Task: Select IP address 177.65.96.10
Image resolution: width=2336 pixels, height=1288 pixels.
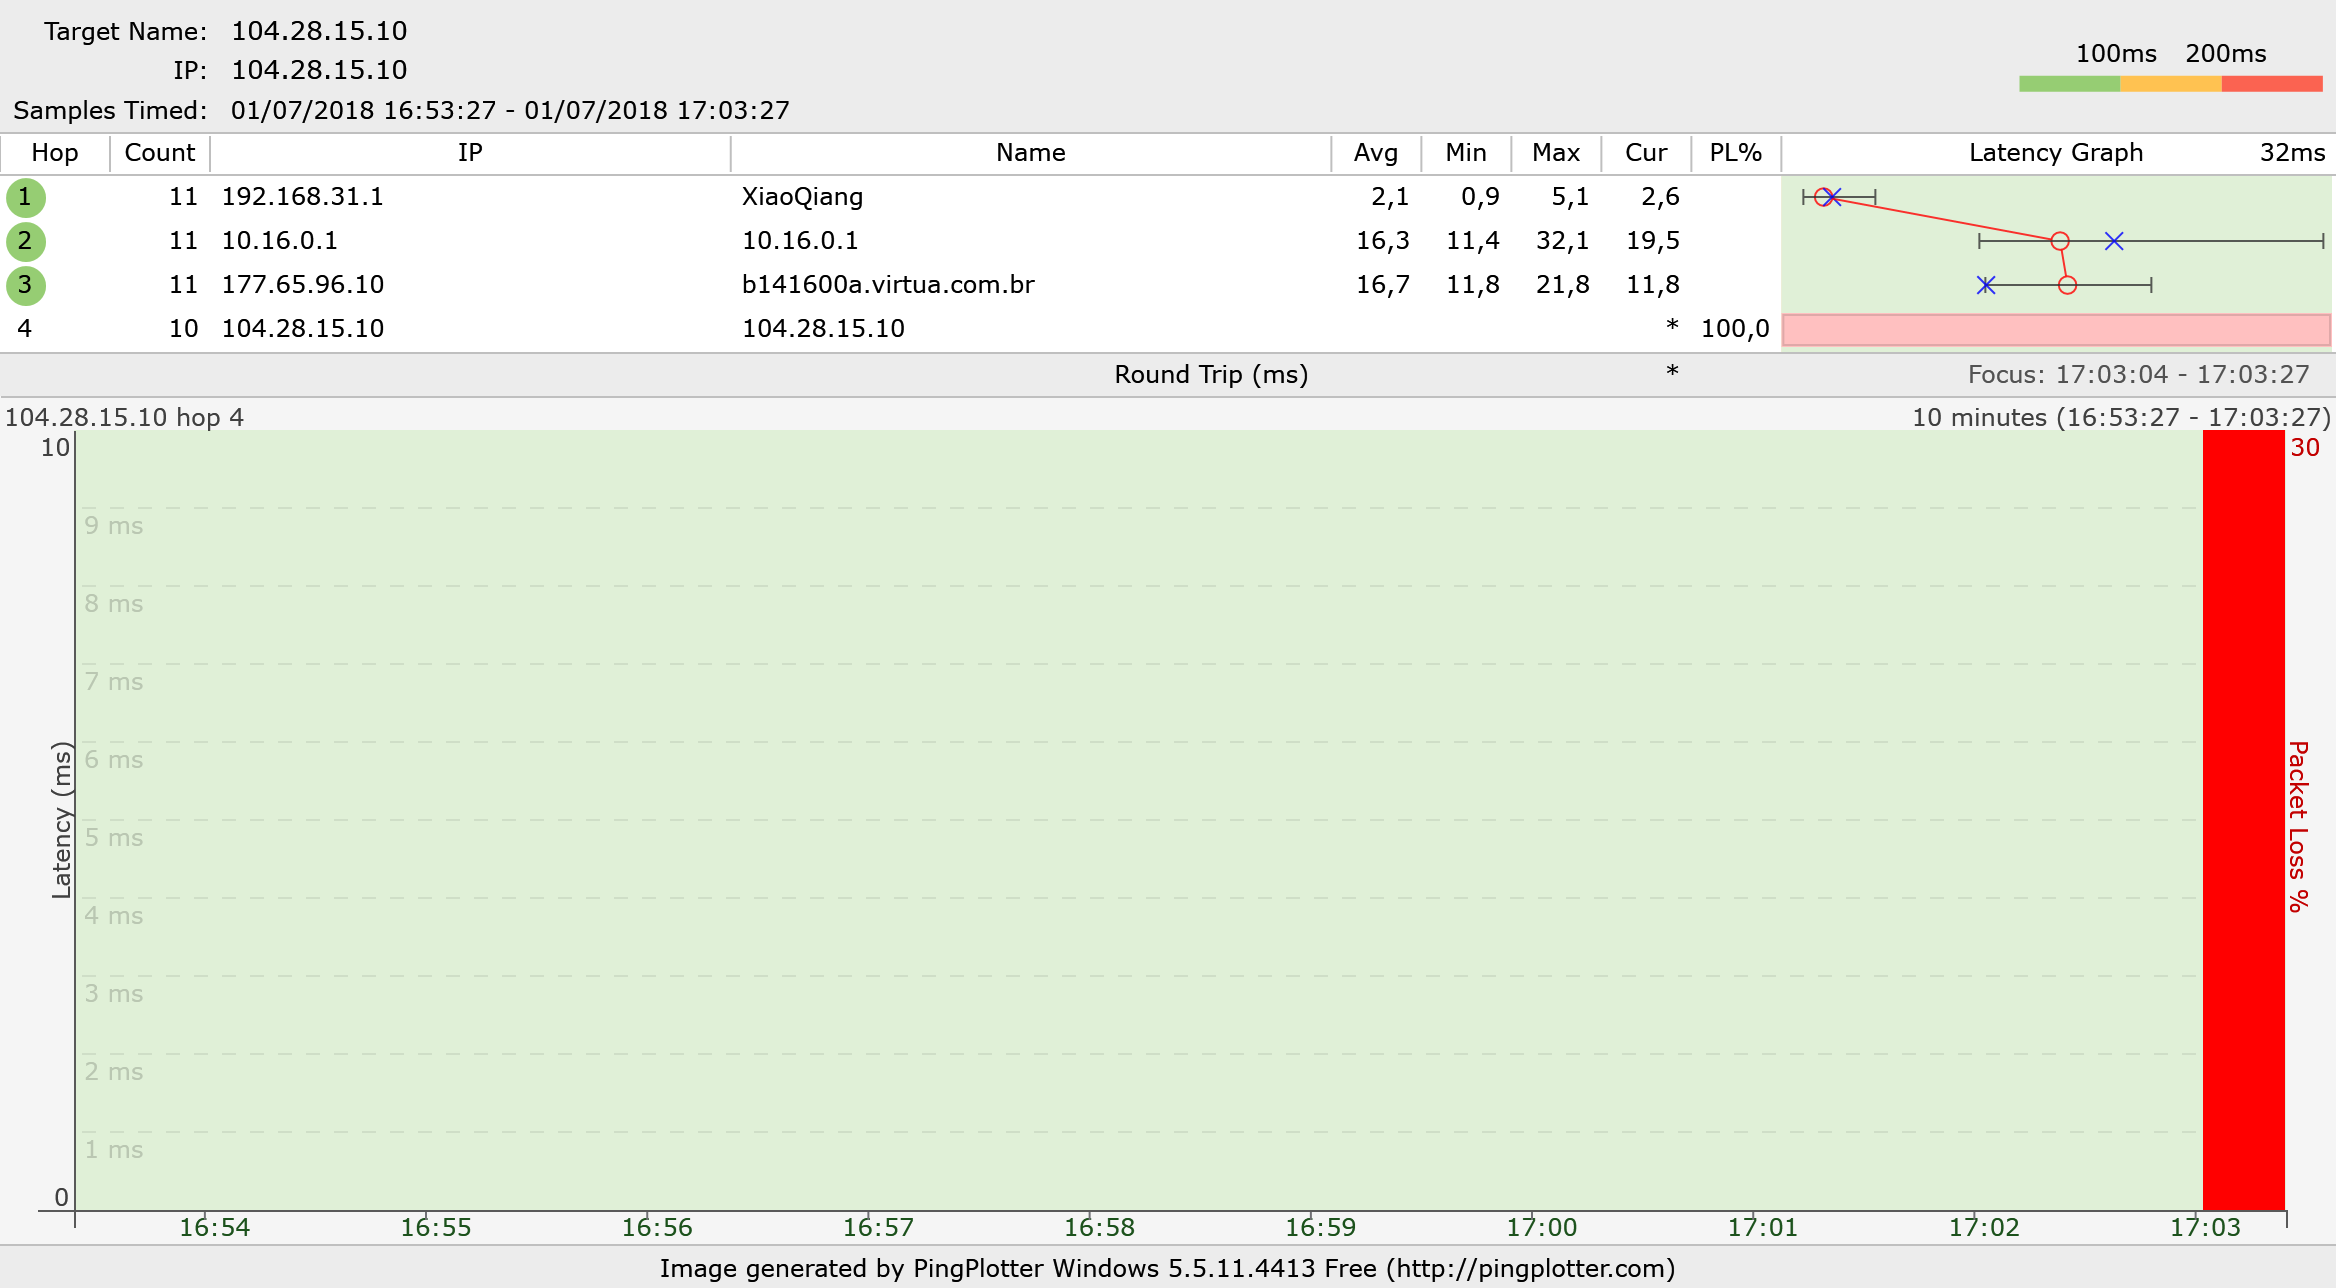Action: click(x=303, y=285)
